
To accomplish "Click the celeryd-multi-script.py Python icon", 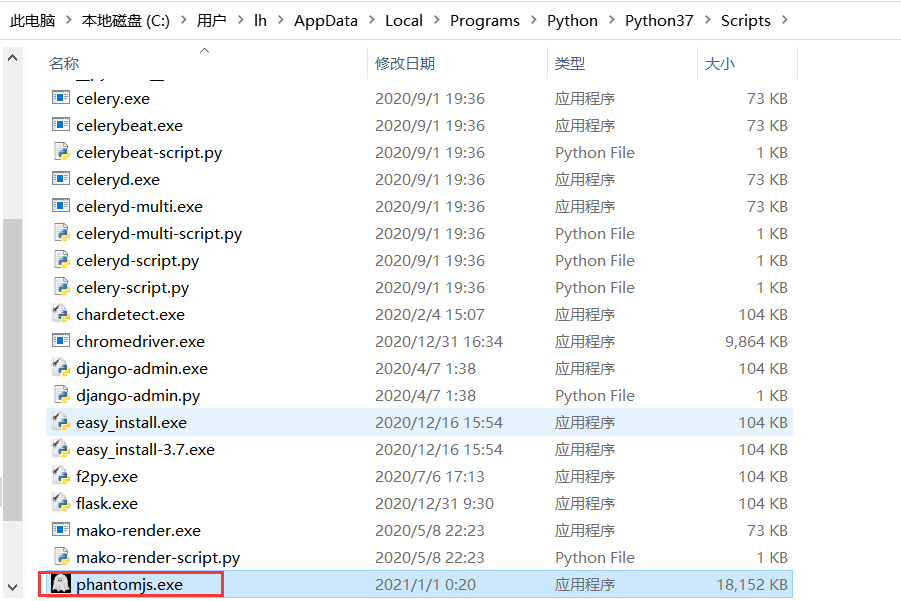I will click(x=61, y=233).
